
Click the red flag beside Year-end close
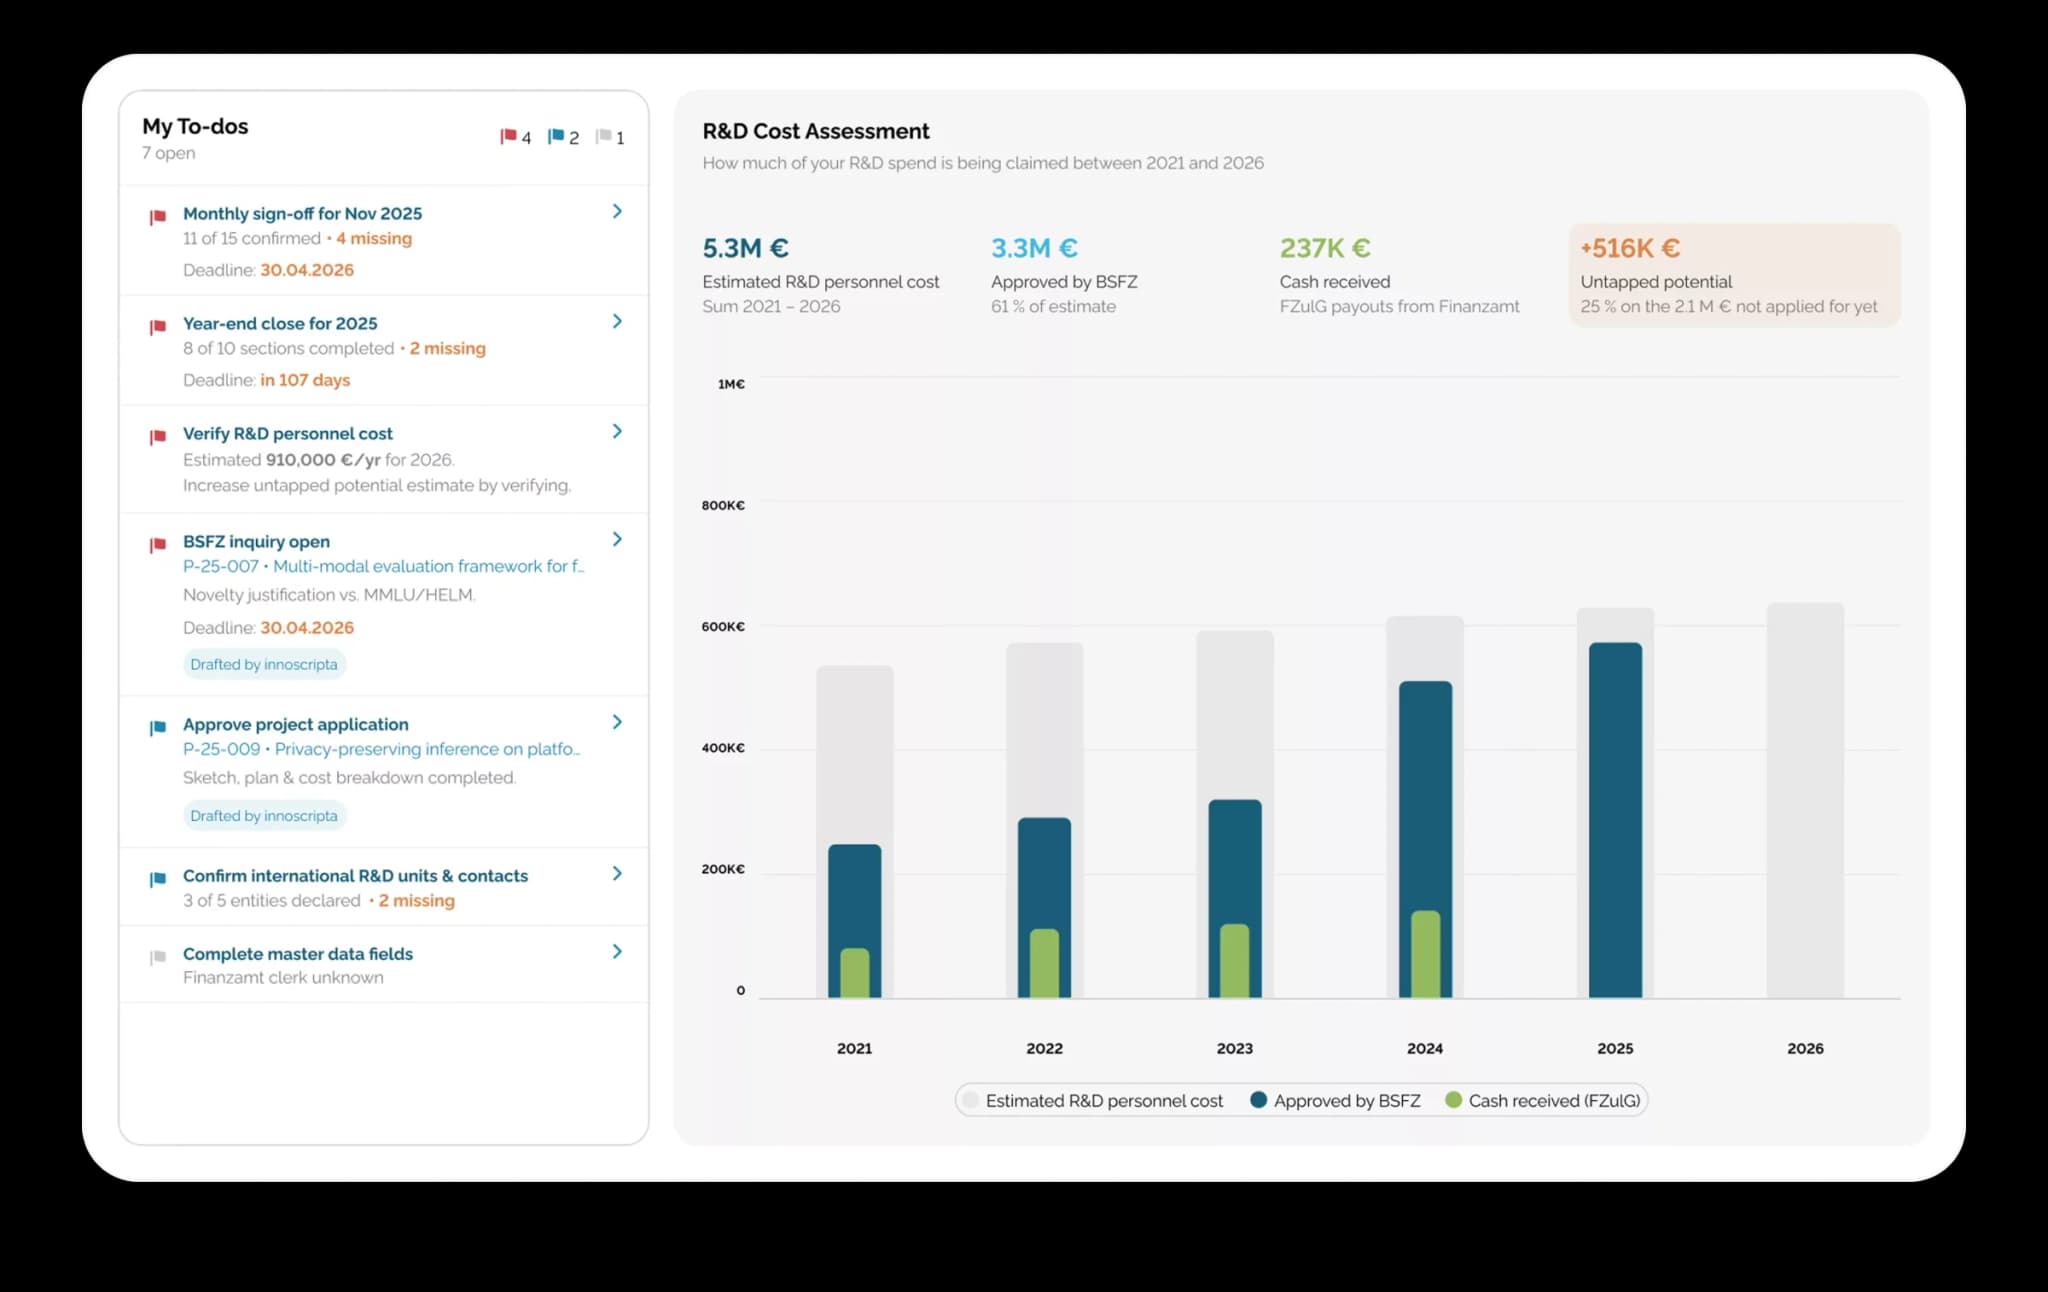157,327
